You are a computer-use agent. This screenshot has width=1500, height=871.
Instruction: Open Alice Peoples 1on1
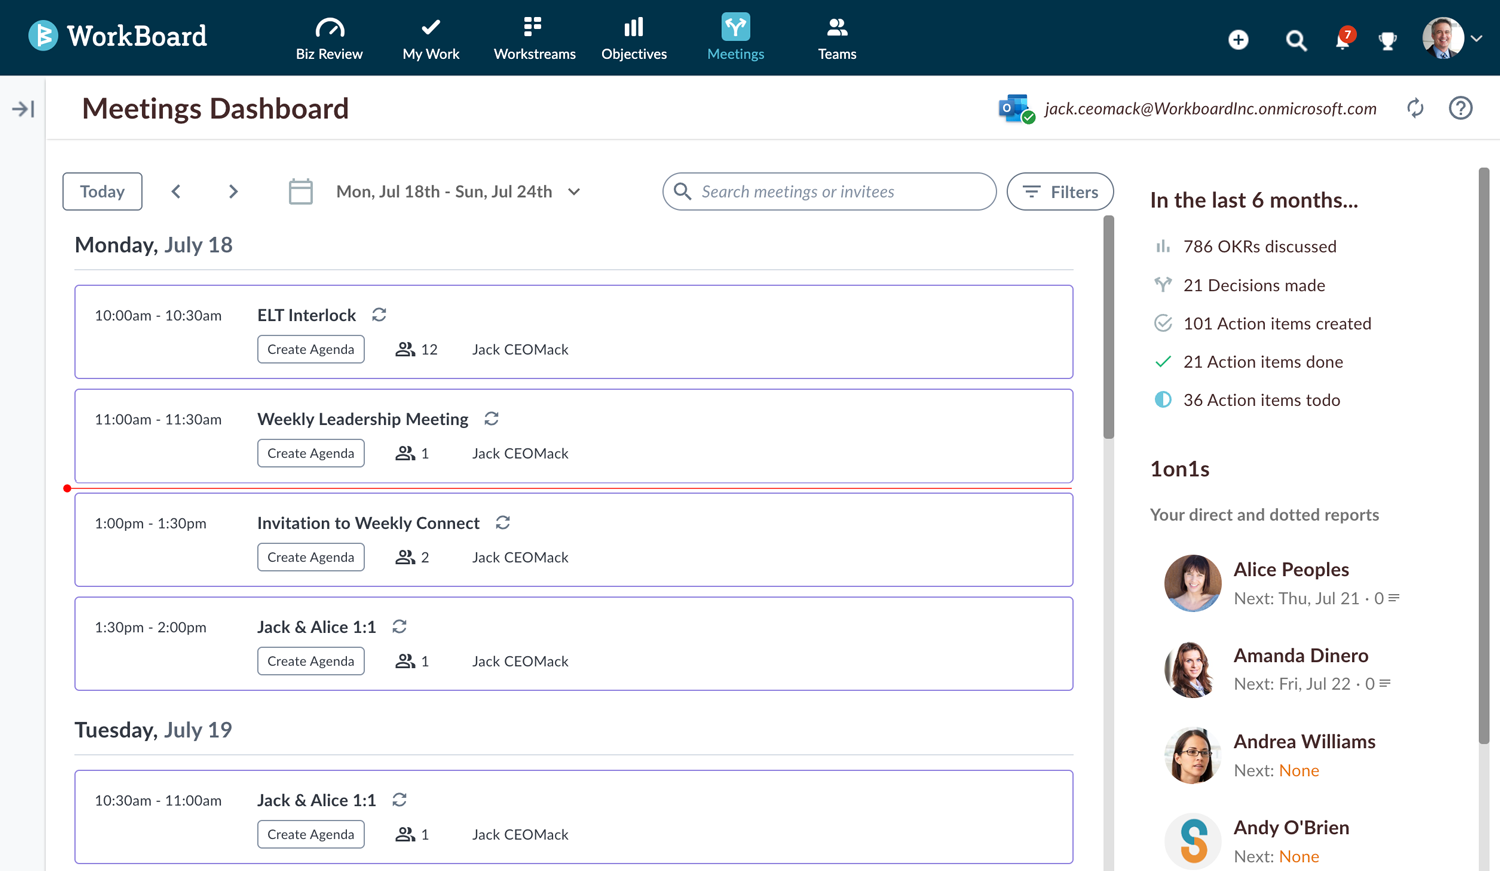(x=1291, y=569)
